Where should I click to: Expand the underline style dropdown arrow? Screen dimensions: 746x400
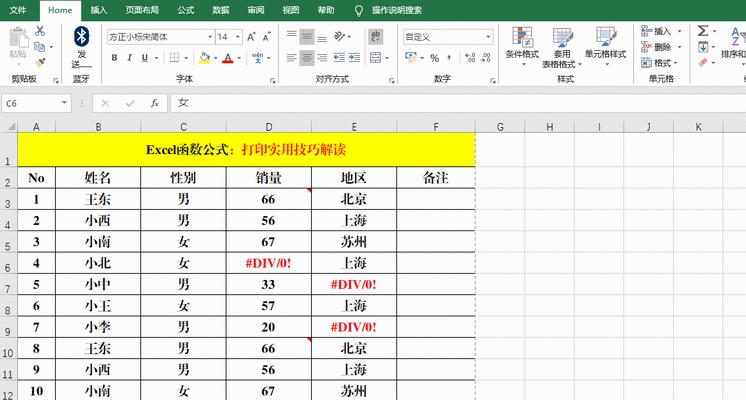point(156,59)
